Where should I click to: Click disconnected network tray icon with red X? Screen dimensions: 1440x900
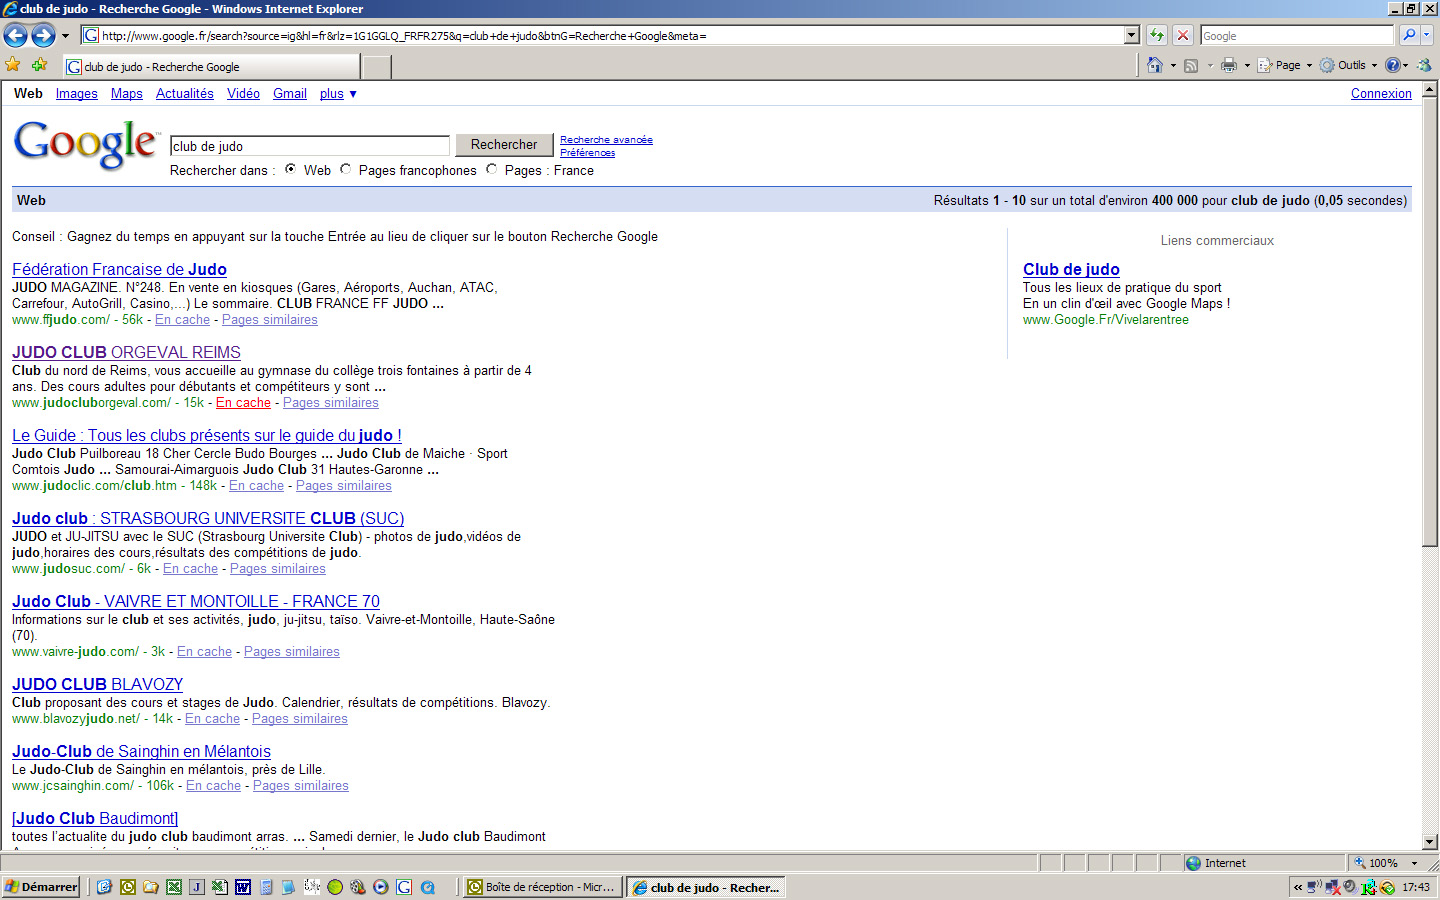pos(1332,887)
